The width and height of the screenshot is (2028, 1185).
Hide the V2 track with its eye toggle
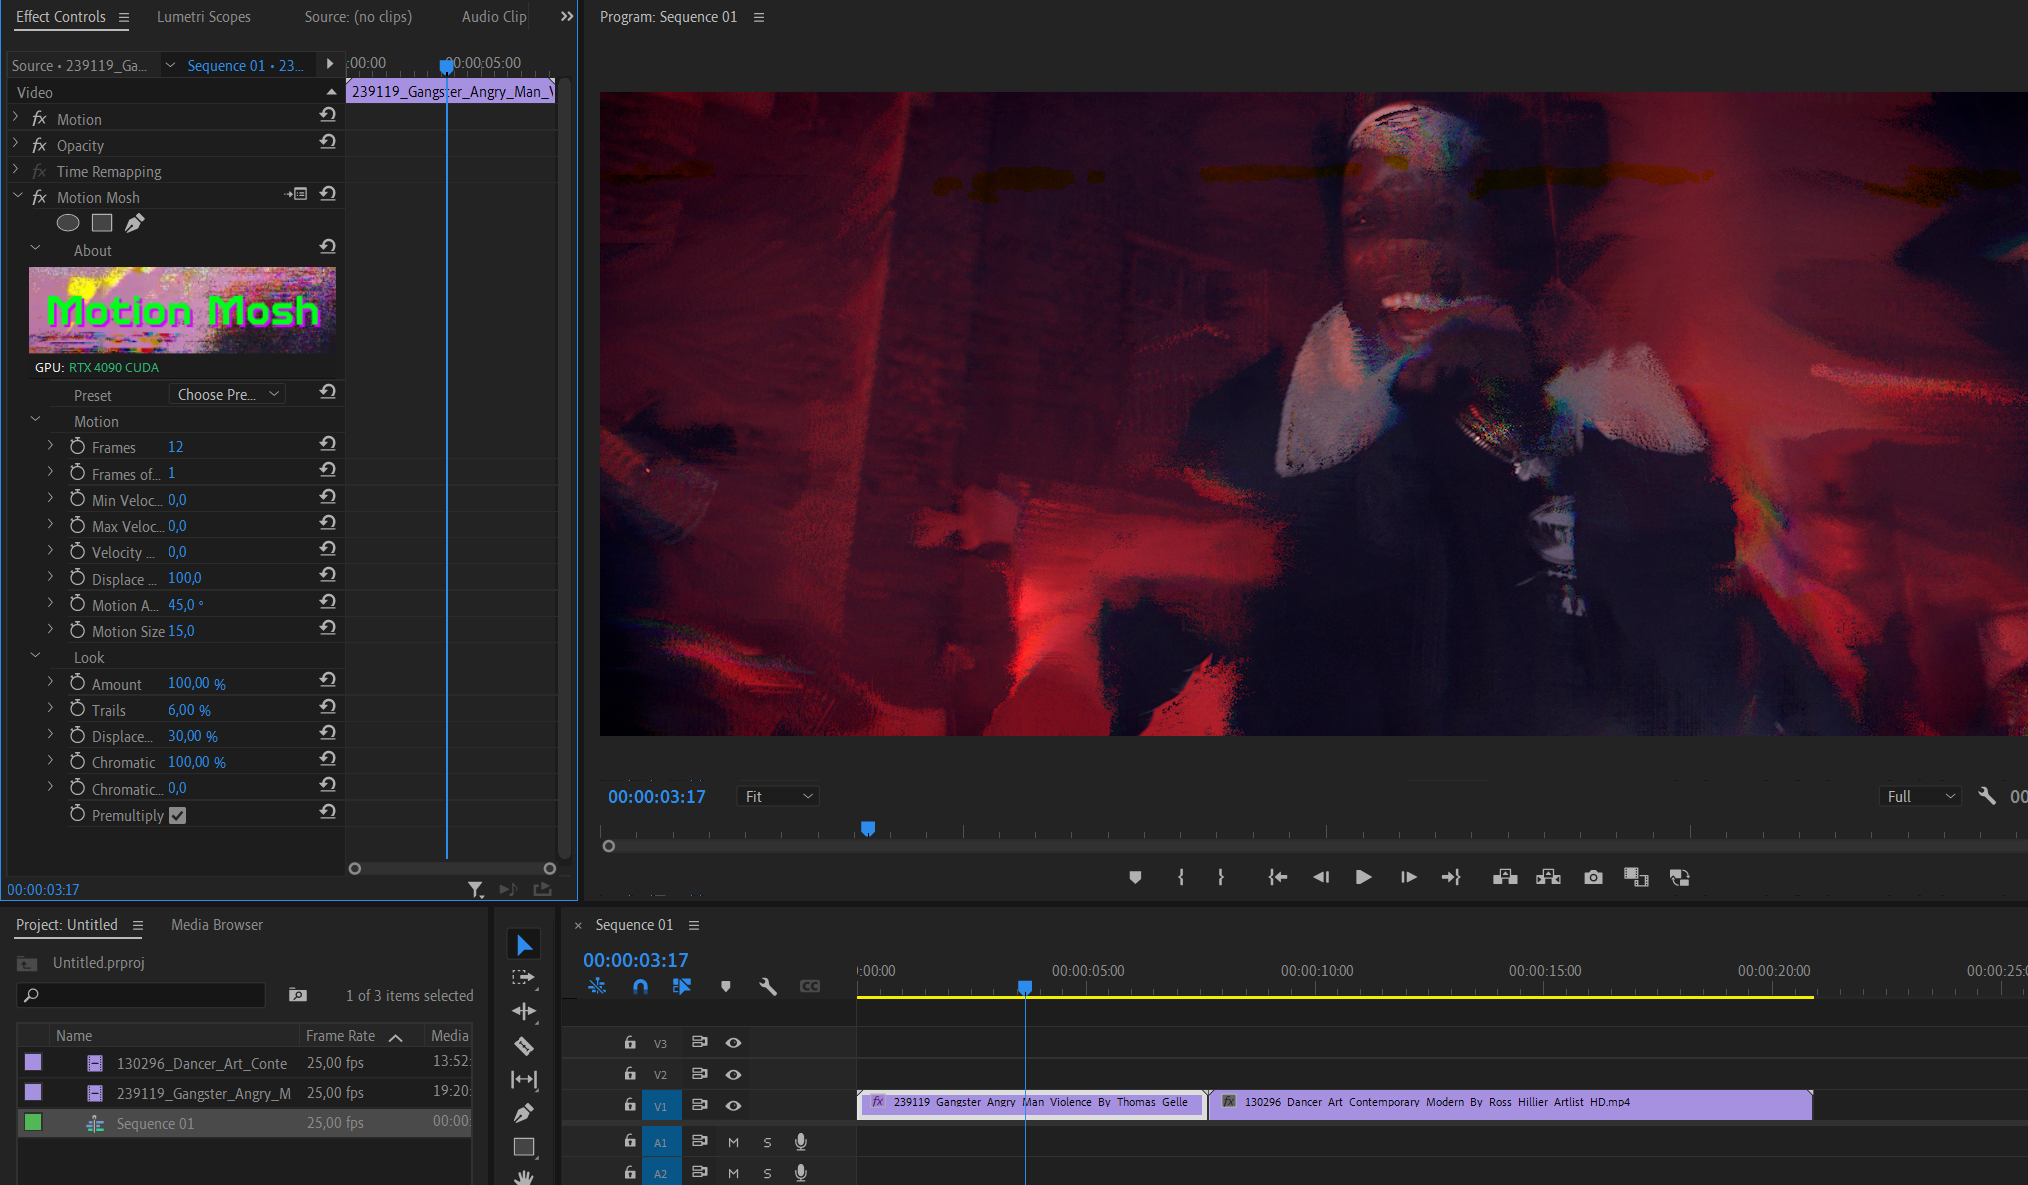point(733,1074)
